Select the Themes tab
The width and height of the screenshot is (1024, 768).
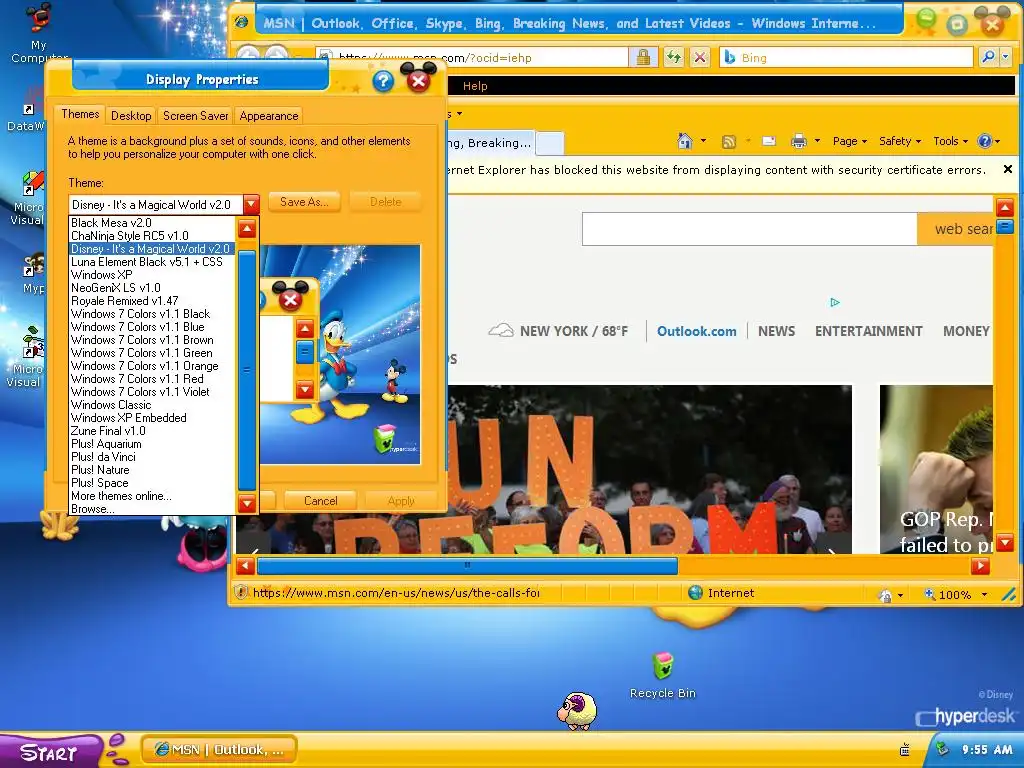[80, 114]
